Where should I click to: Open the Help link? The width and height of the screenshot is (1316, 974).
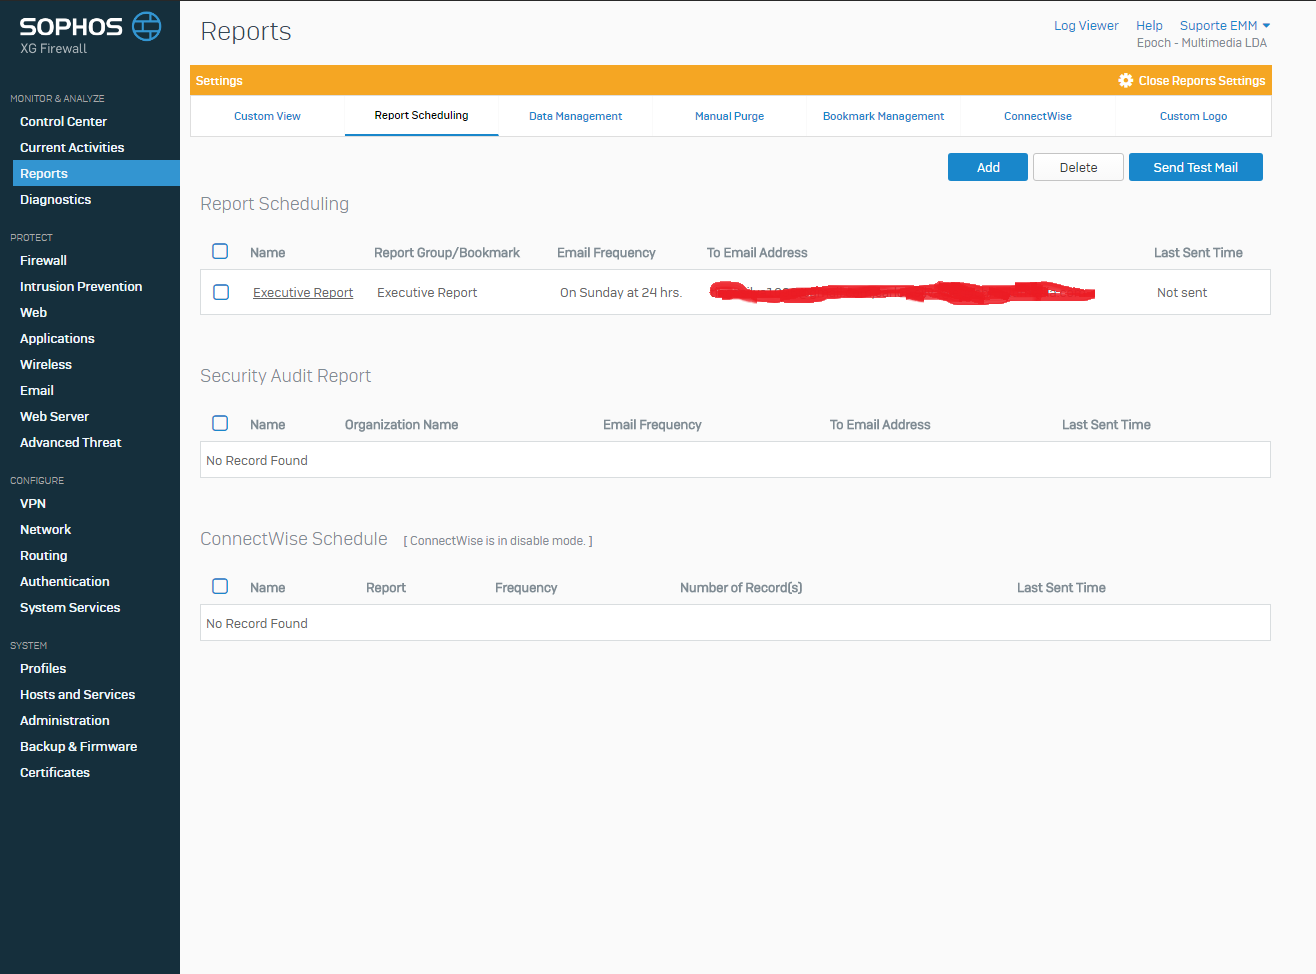pyautogui.click(x=1149, y=25)
